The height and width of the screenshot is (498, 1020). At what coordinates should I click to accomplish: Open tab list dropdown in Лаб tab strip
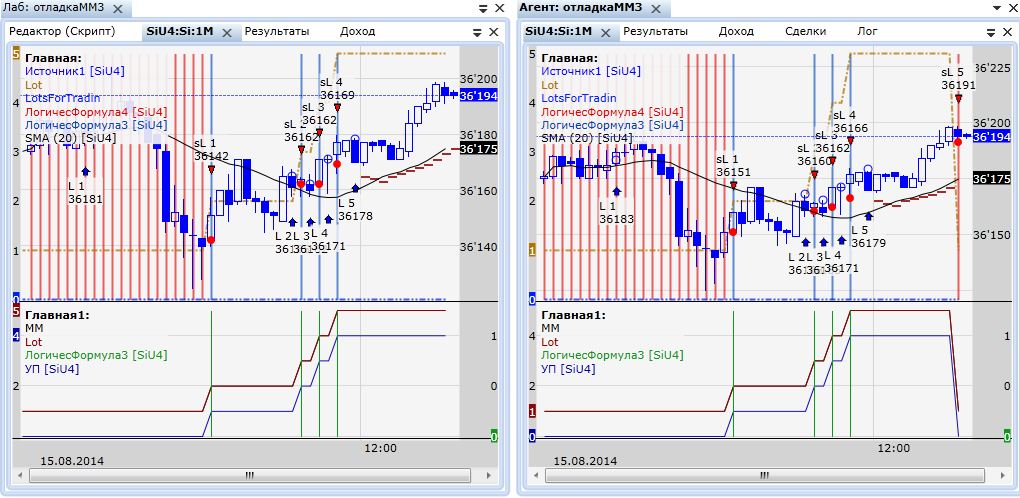tap(477, 32)
